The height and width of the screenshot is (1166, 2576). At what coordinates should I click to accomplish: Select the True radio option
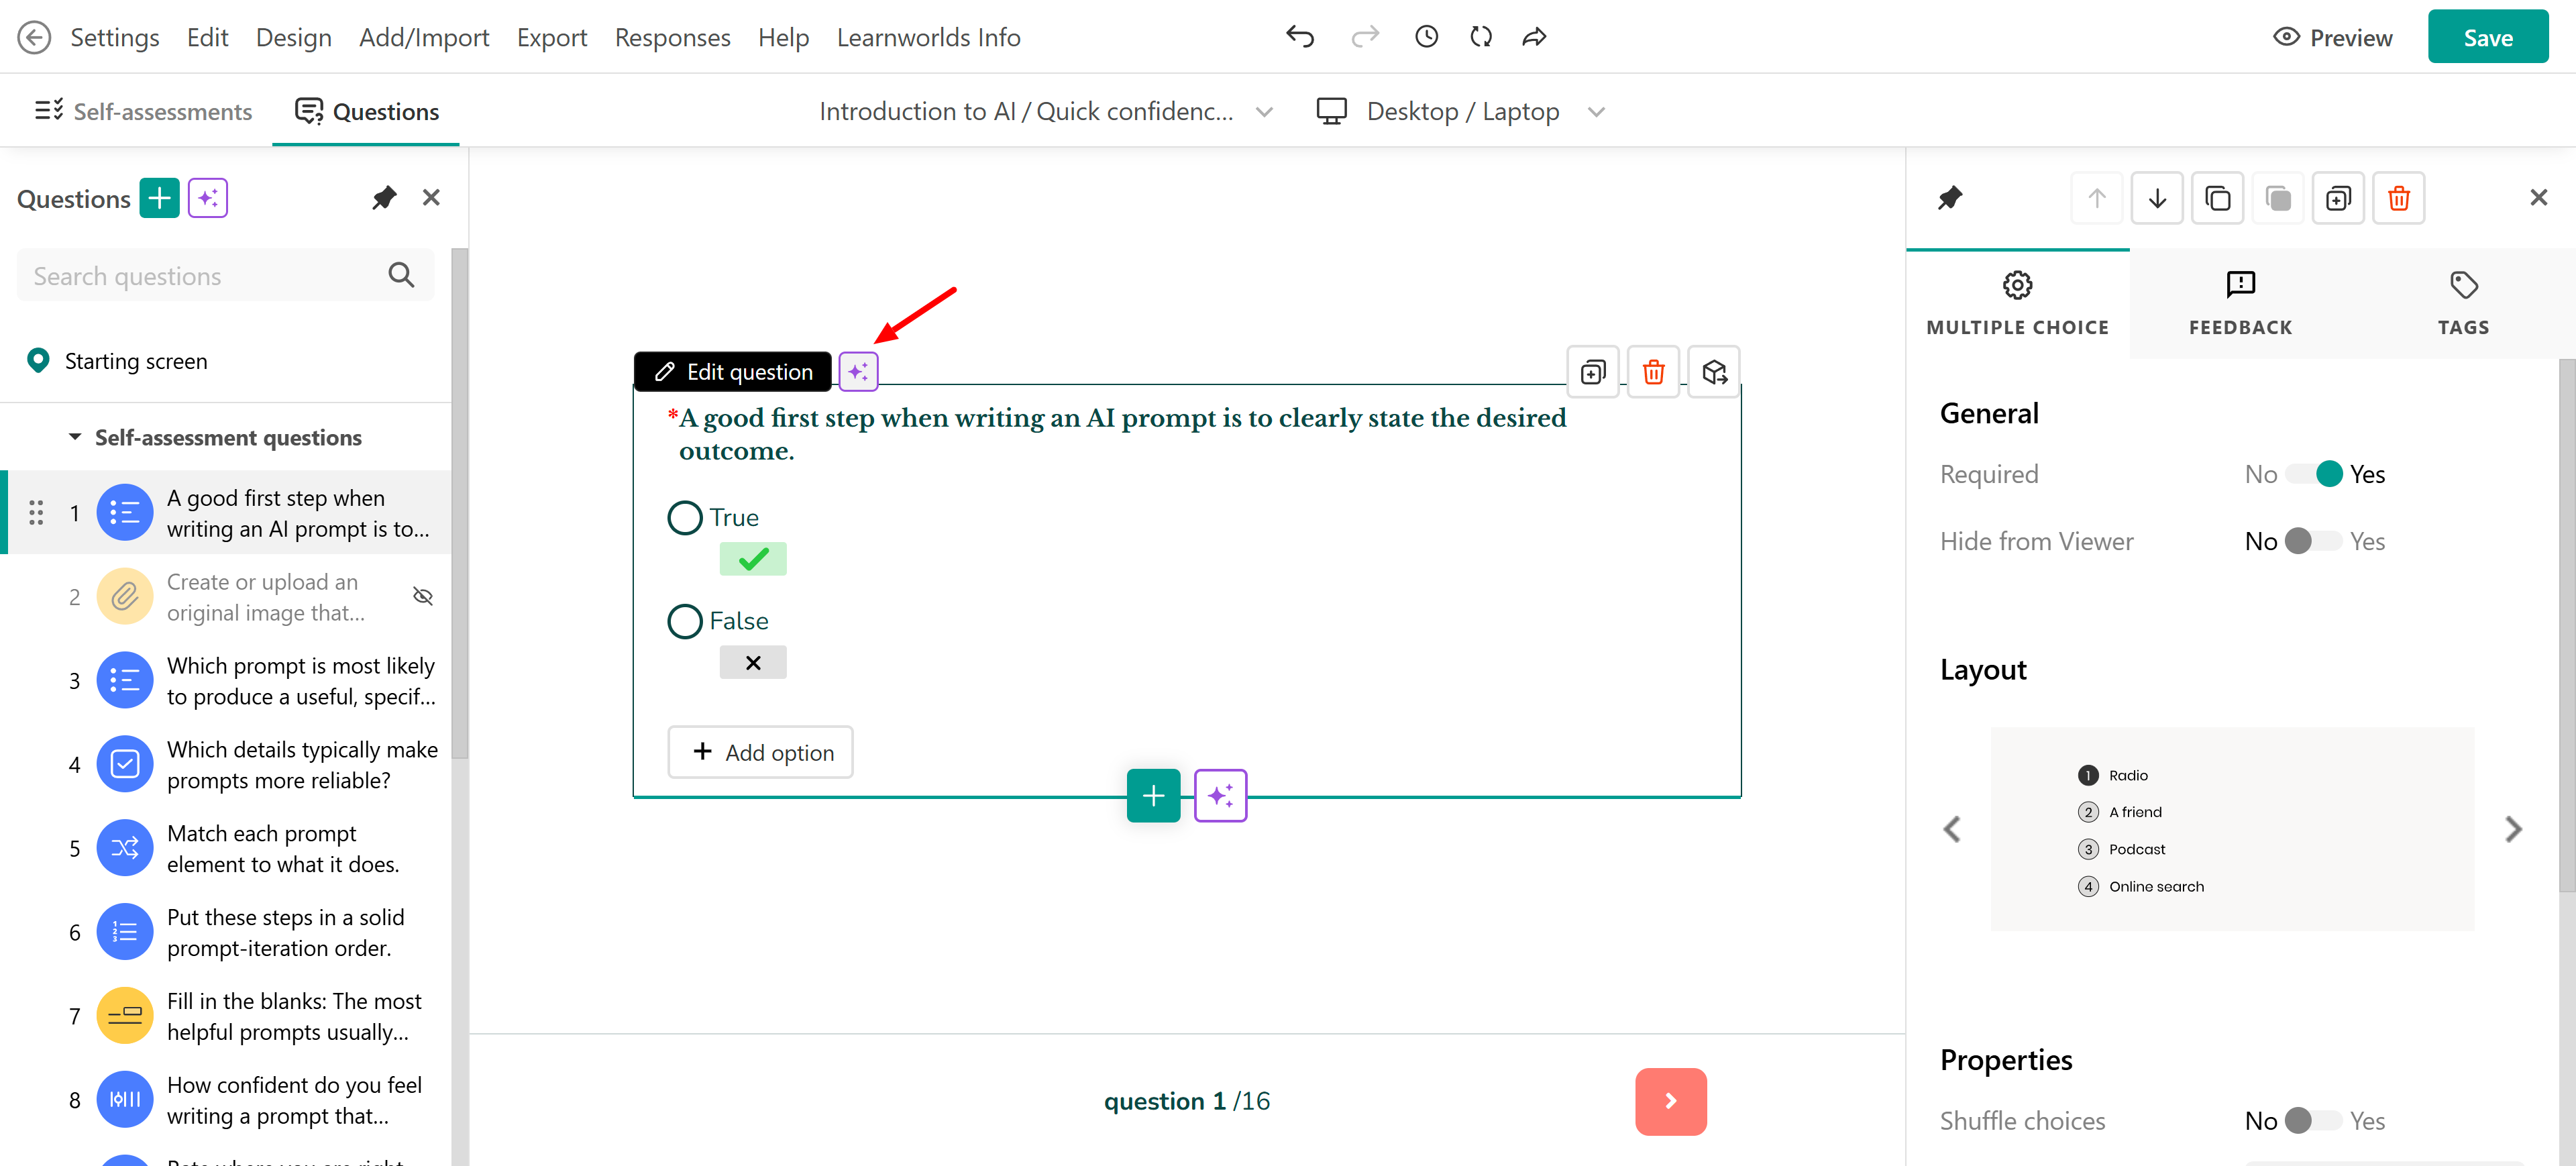[x=685, y=518]
